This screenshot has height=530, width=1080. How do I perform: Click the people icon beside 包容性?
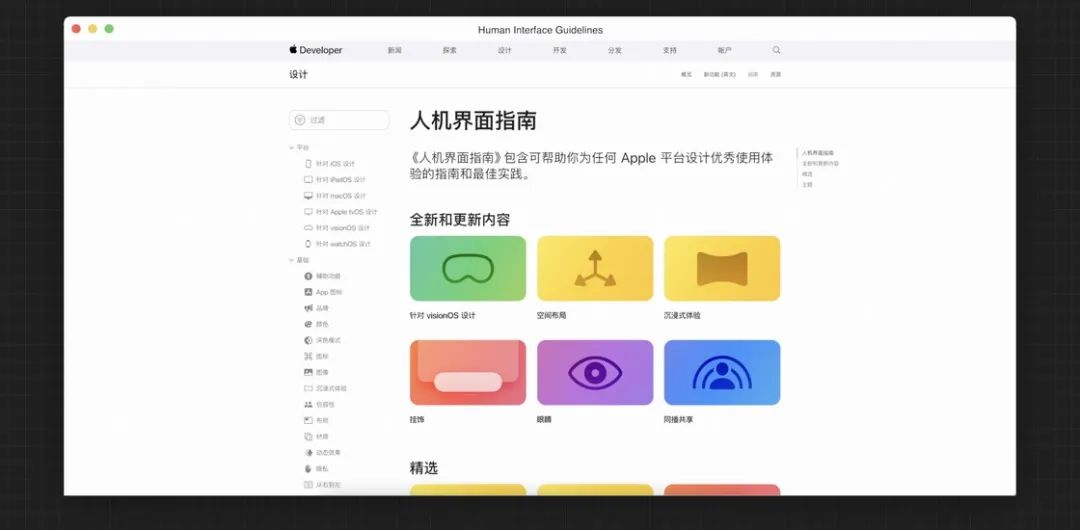[308, 405]
